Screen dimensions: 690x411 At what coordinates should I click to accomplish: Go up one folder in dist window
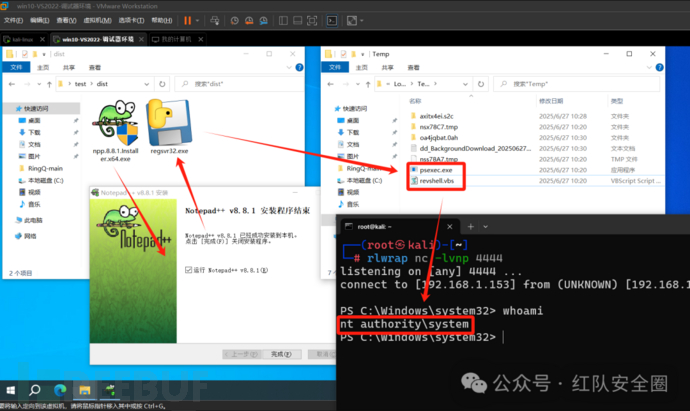(49, 84)
